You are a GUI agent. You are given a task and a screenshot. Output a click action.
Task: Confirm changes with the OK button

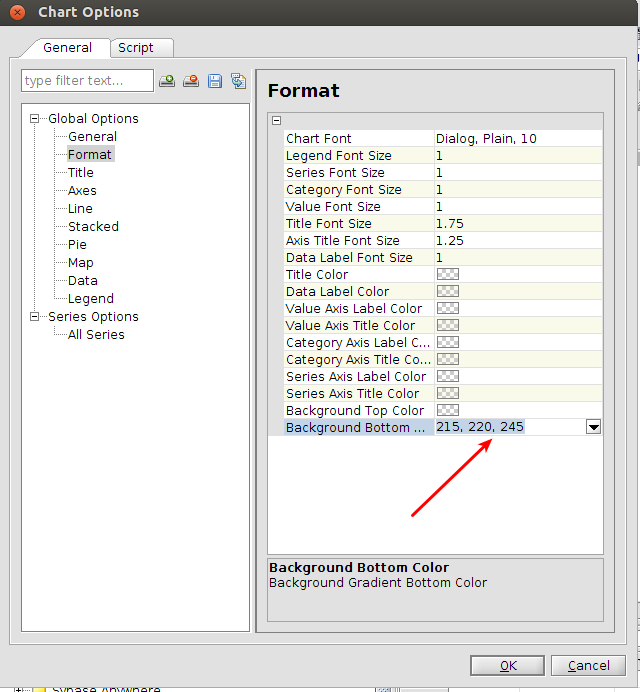(x=508, y=665)
